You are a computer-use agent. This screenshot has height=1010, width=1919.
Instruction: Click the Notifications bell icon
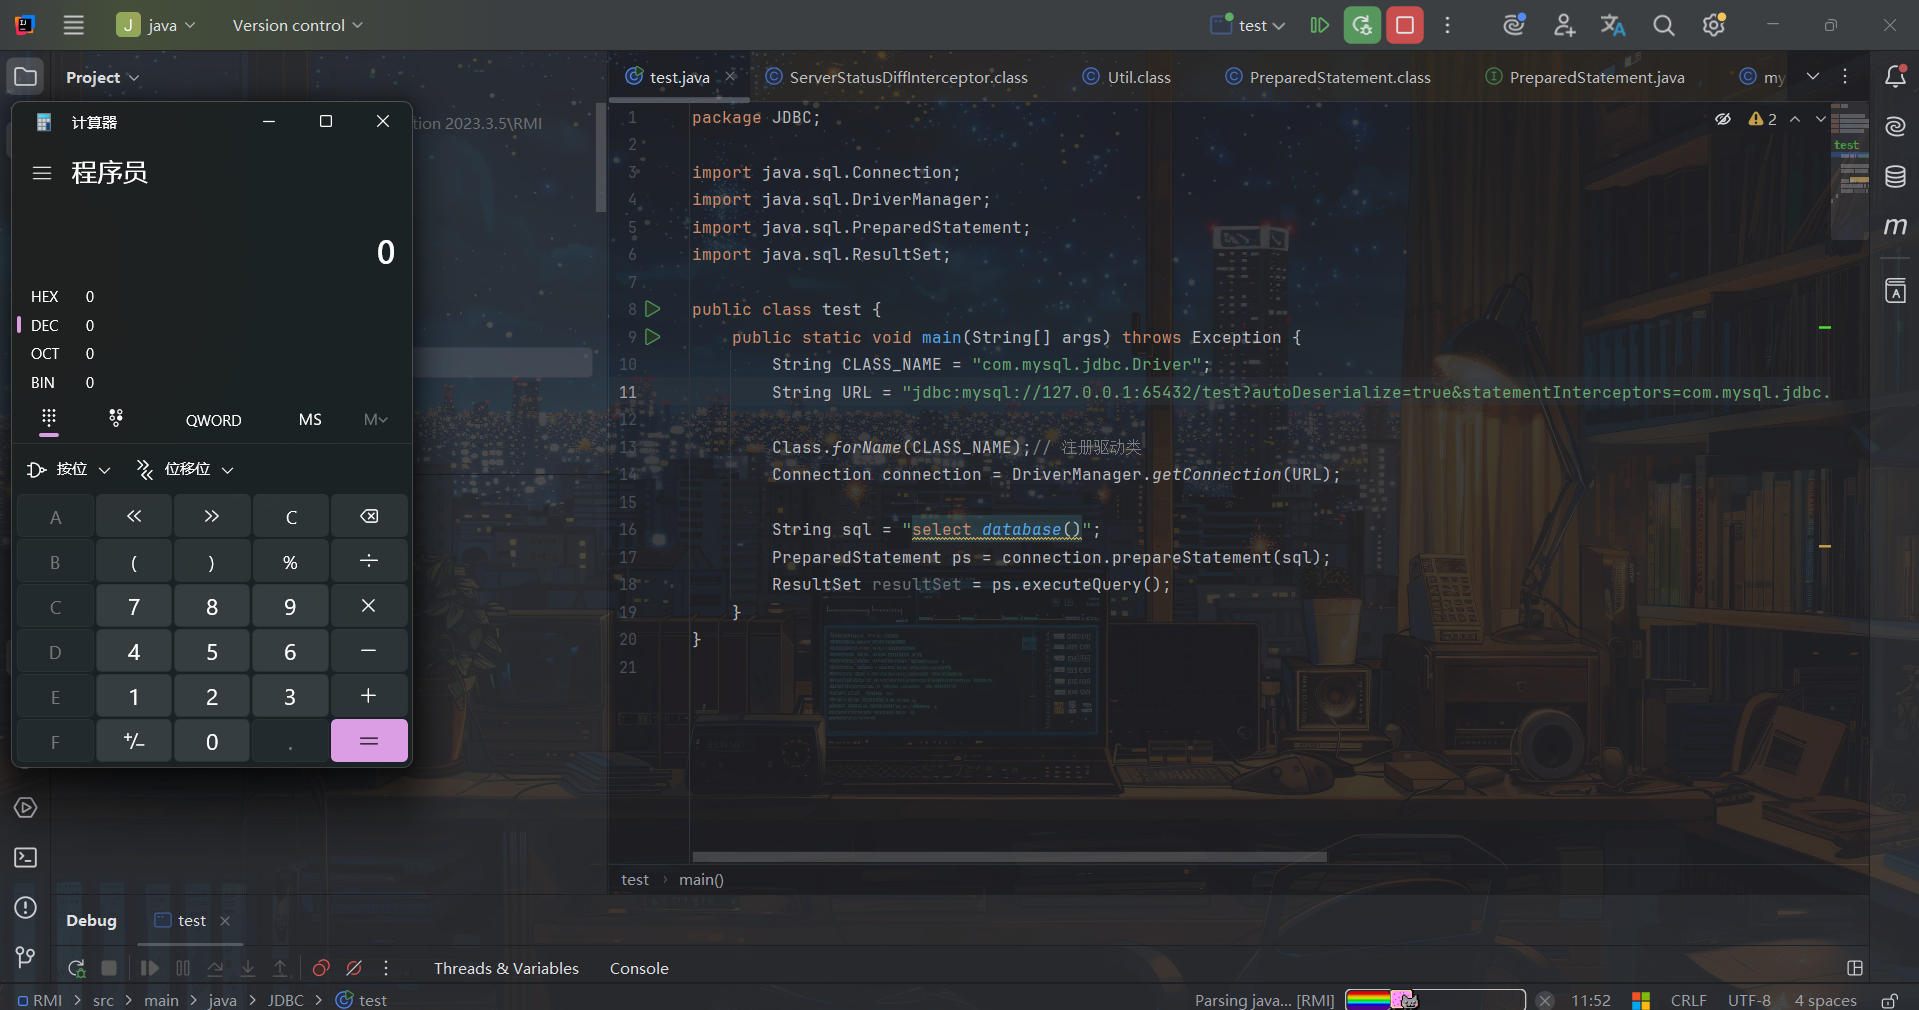1894,77
